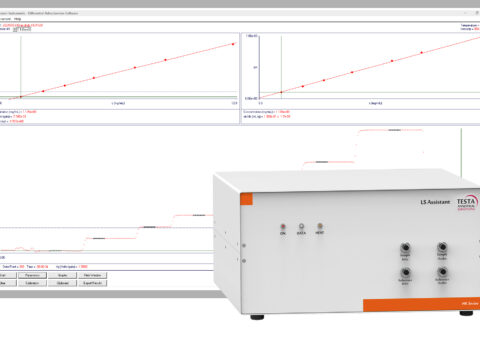Click the button right of Calibration
Image resolution: width=480 pixels, height=360 pixels.
(62, 283)
